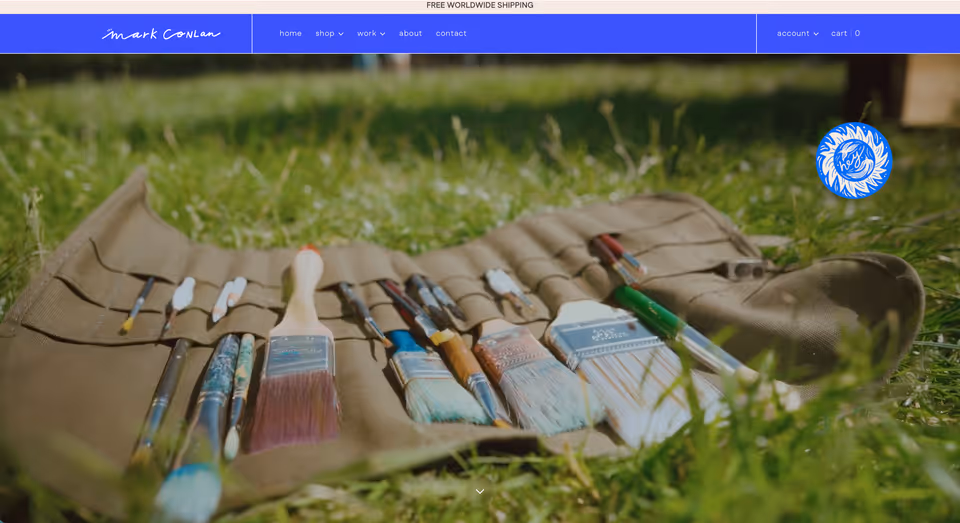
Task: Expand the work menu chevron
Action: (383, 34)
